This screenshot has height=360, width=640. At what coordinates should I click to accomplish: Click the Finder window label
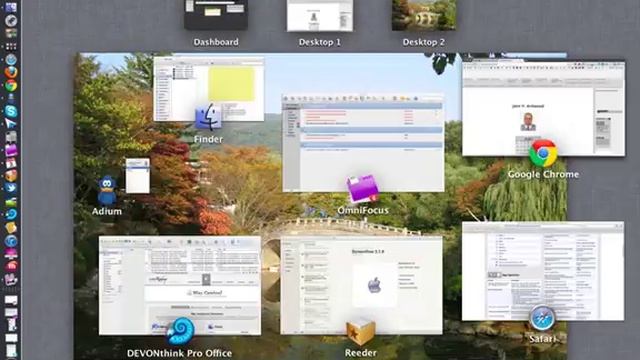pos(208,139)
